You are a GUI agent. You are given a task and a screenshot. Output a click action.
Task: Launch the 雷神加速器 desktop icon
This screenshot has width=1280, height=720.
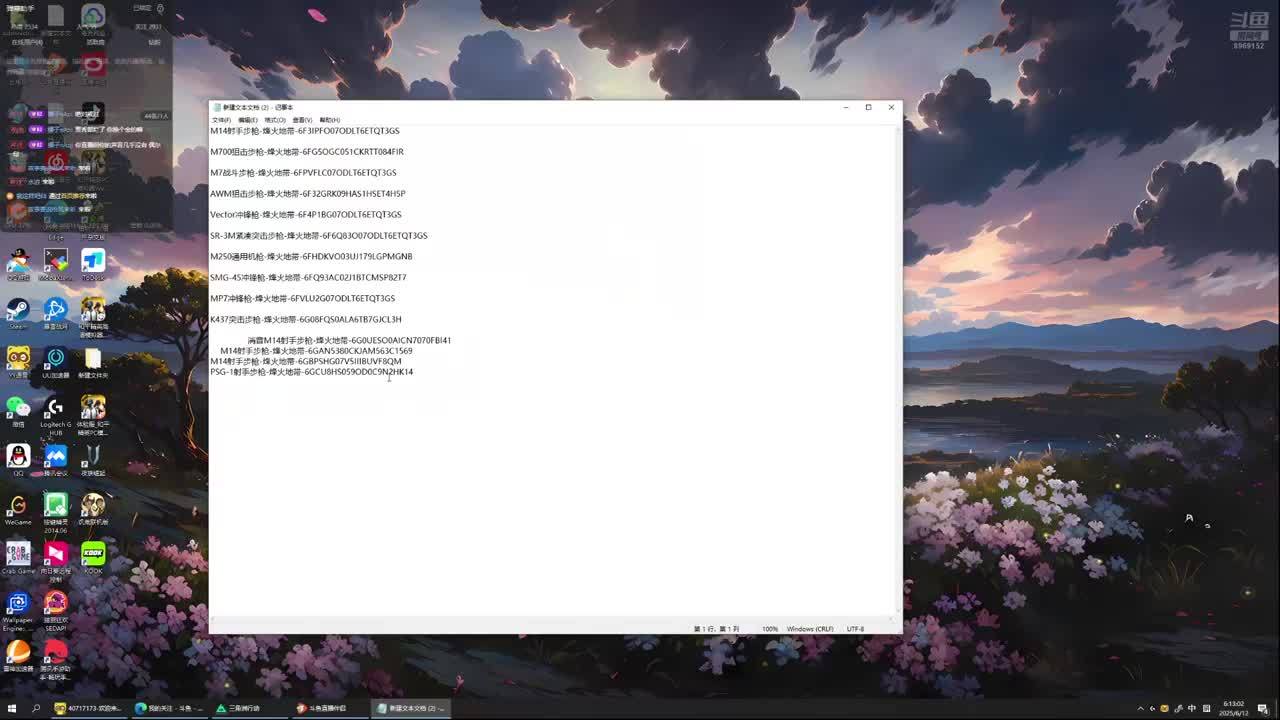(x=18, y=656)
